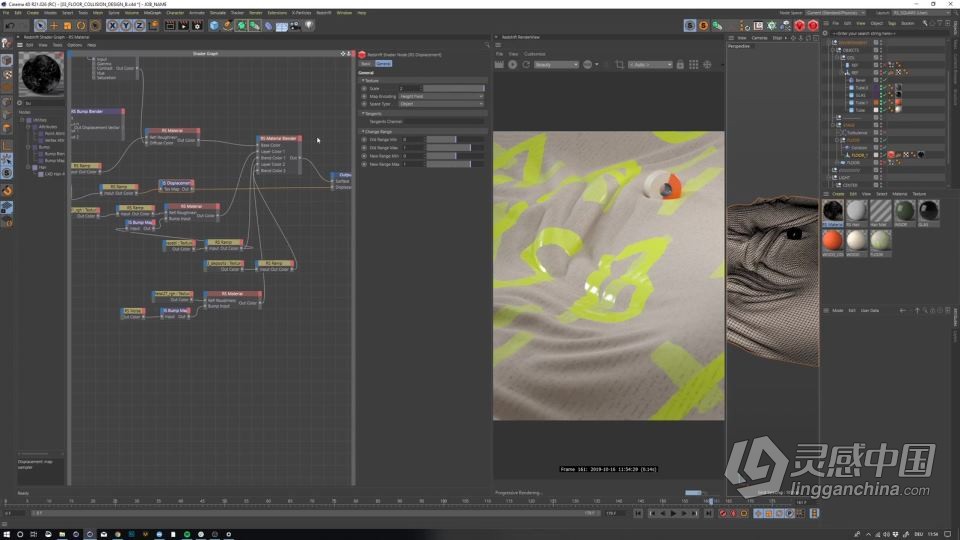
Task: Collapse the Tangents section
Action: click(362, 113)
